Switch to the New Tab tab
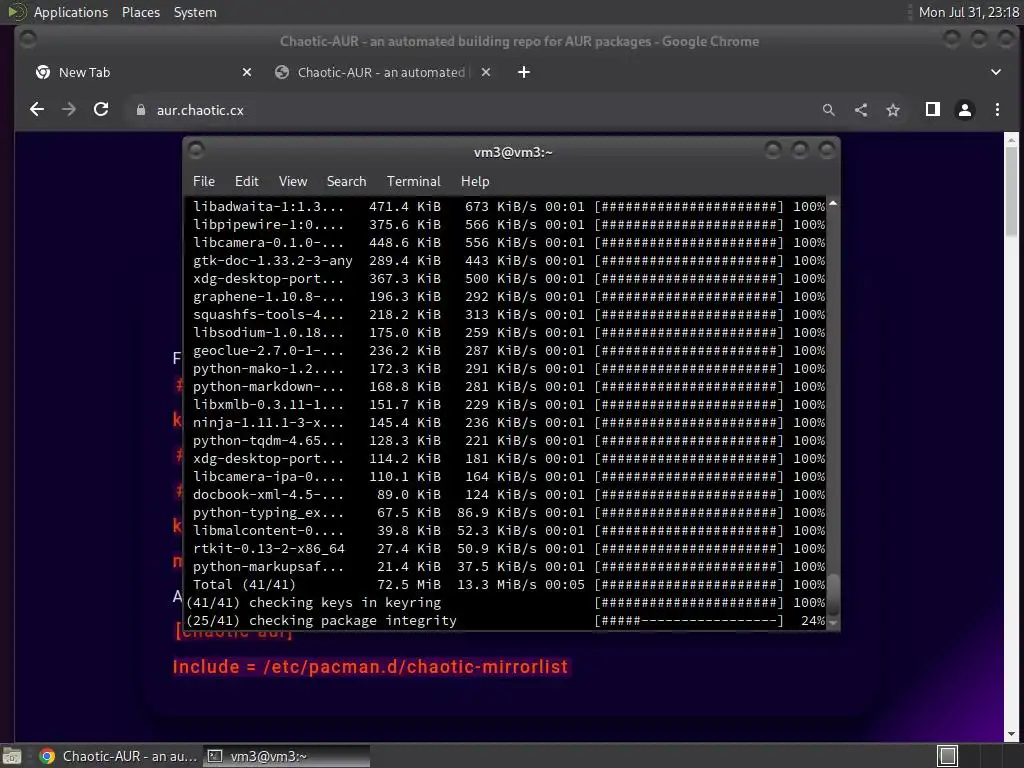Viewport: 1024px width, 768px height. click(x=144, y=72)
